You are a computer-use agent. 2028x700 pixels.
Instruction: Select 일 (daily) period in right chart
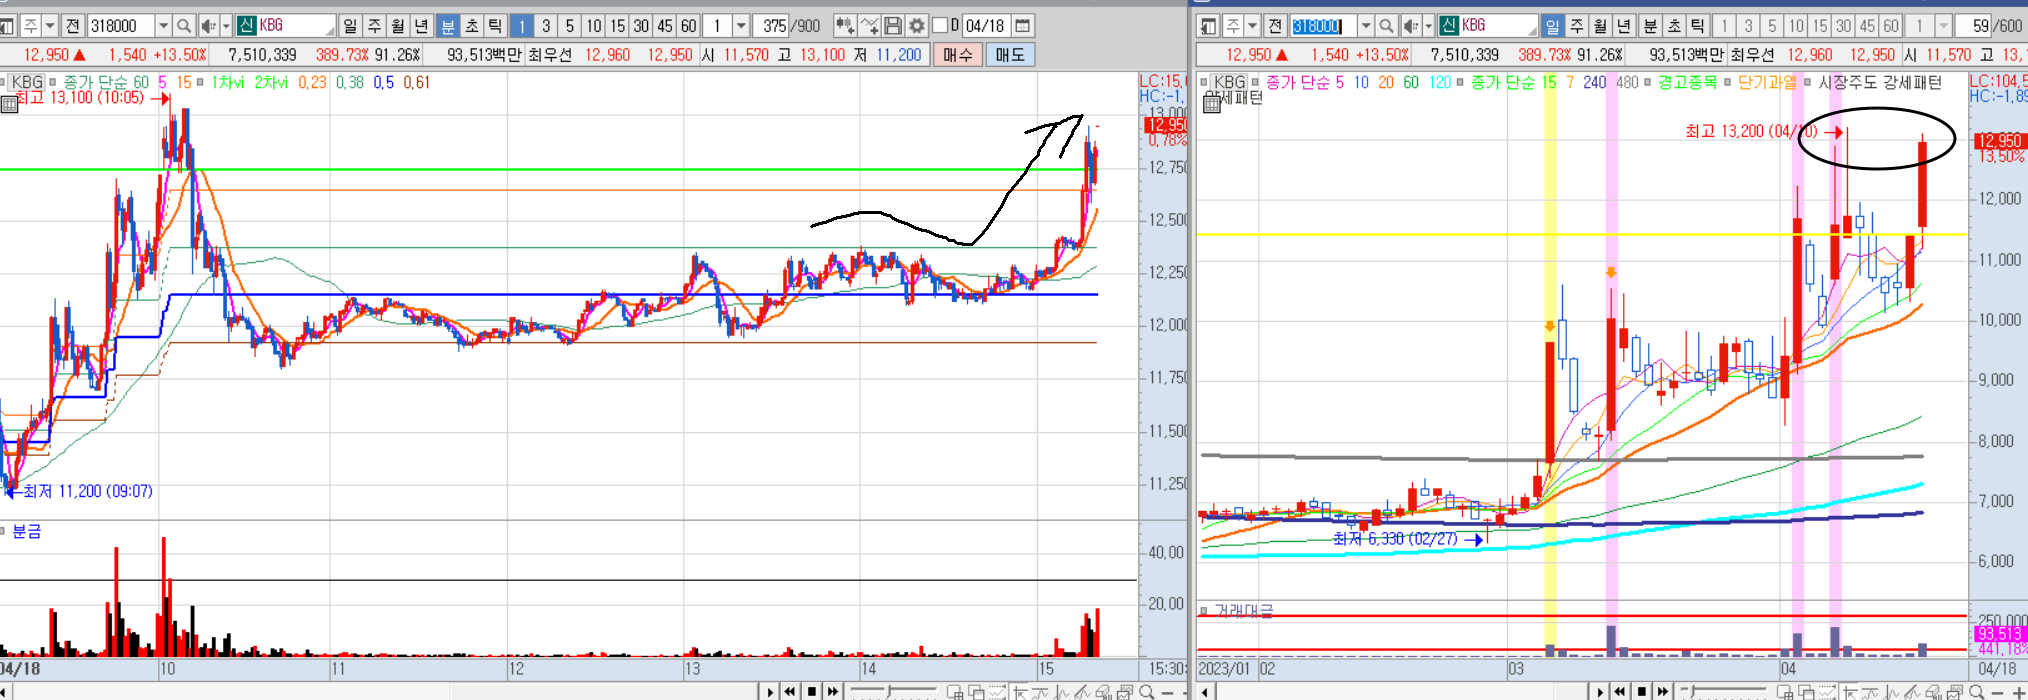coord(1552,26)
